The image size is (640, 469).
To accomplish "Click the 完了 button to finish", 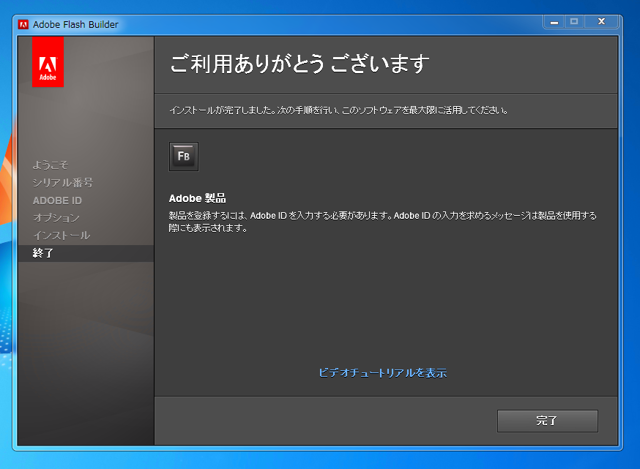I will click(x=547, y=421).
